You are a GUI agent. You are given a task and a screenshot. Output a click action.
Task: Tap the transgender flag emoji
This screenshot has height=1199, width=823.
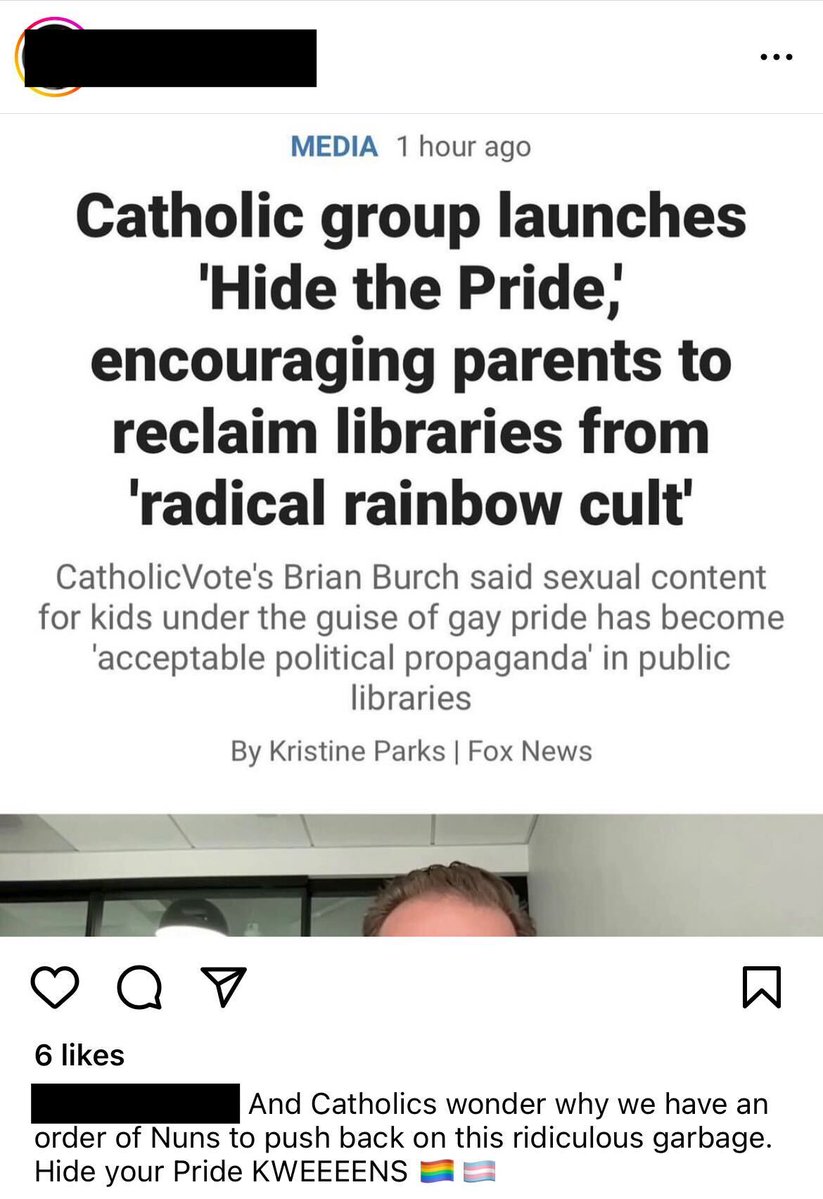tap(480, 1171)
